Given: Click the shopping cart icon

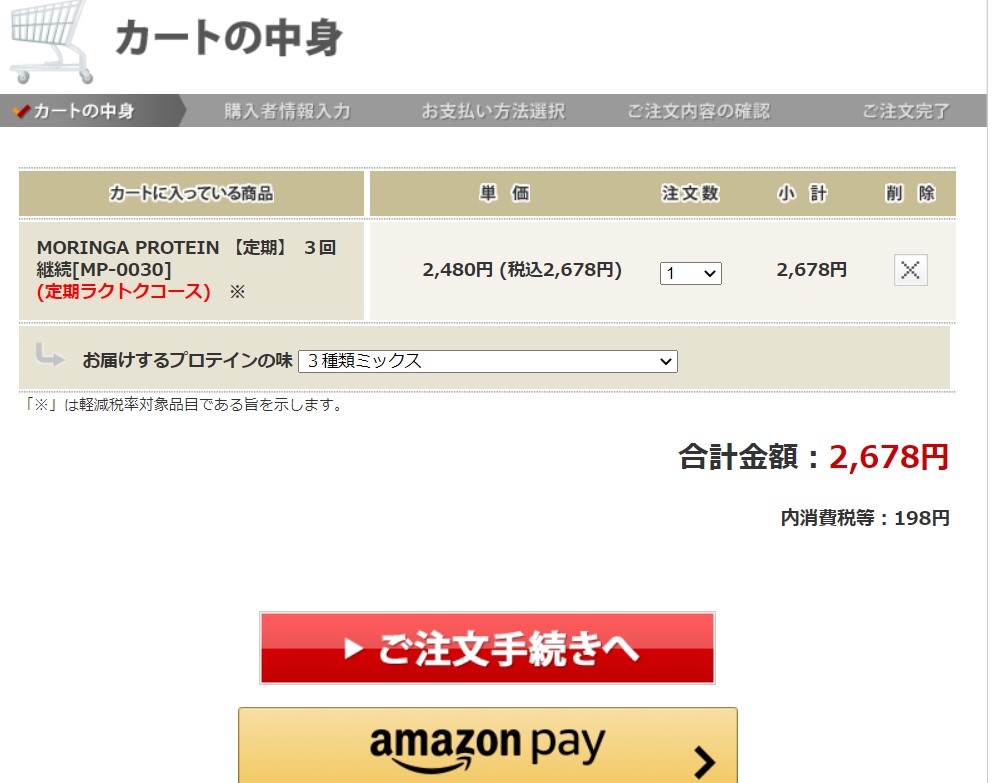Looking at the screenshot, I should tap(51, 41).
